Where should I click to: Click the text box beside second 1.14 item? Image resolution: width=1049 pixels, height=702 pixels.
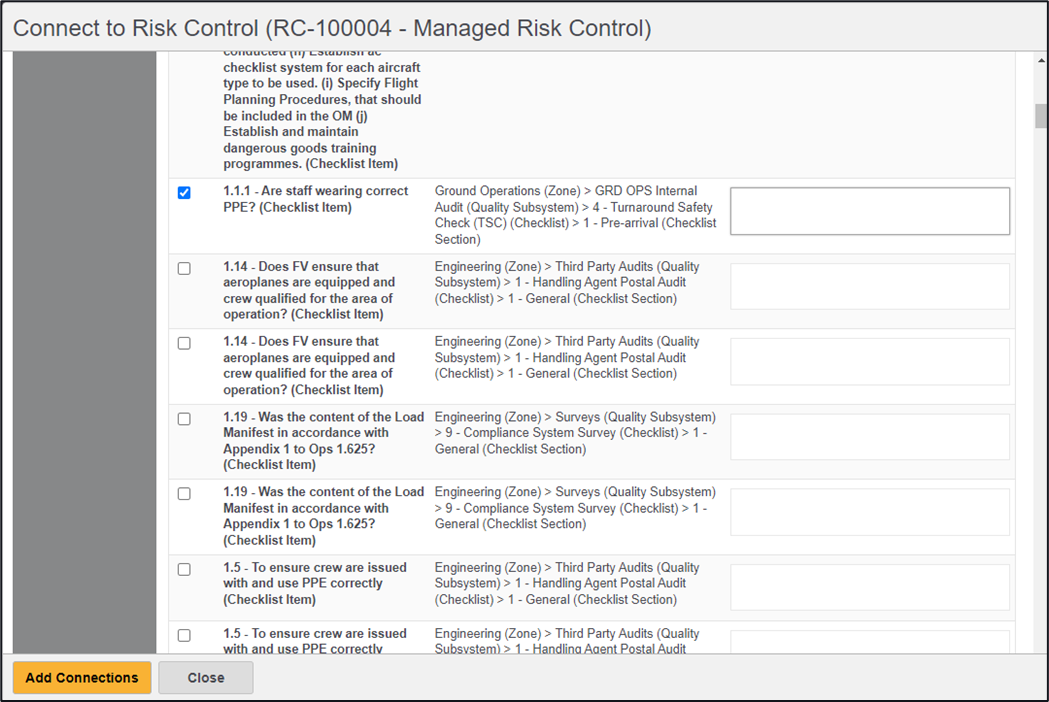click(869, 361)
